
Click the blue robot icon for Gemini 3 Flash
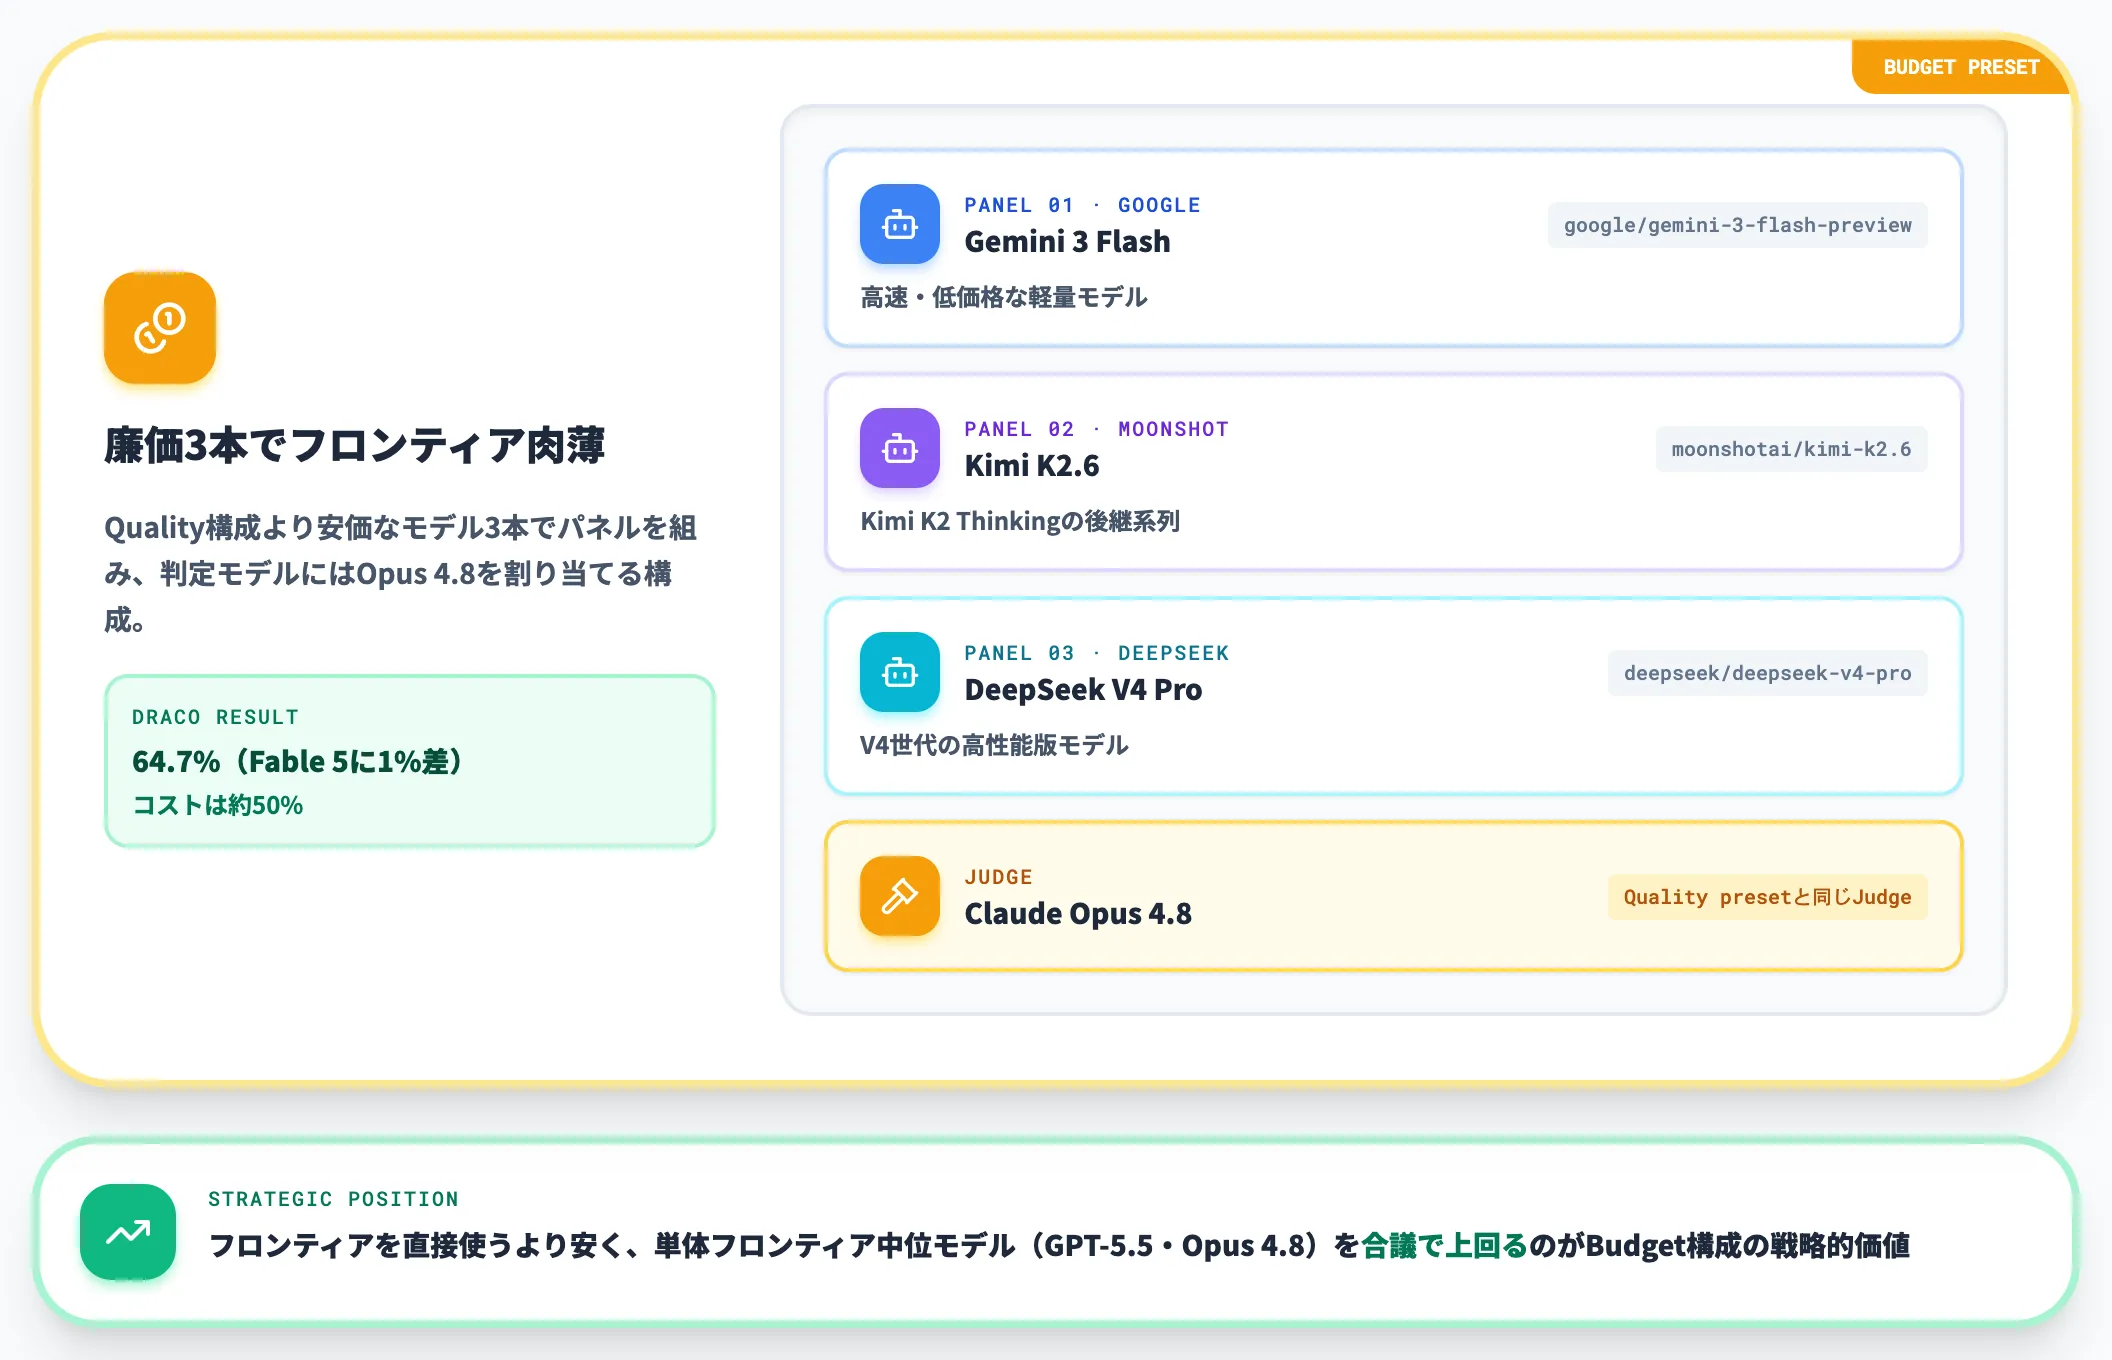click(x=900, y=224)
